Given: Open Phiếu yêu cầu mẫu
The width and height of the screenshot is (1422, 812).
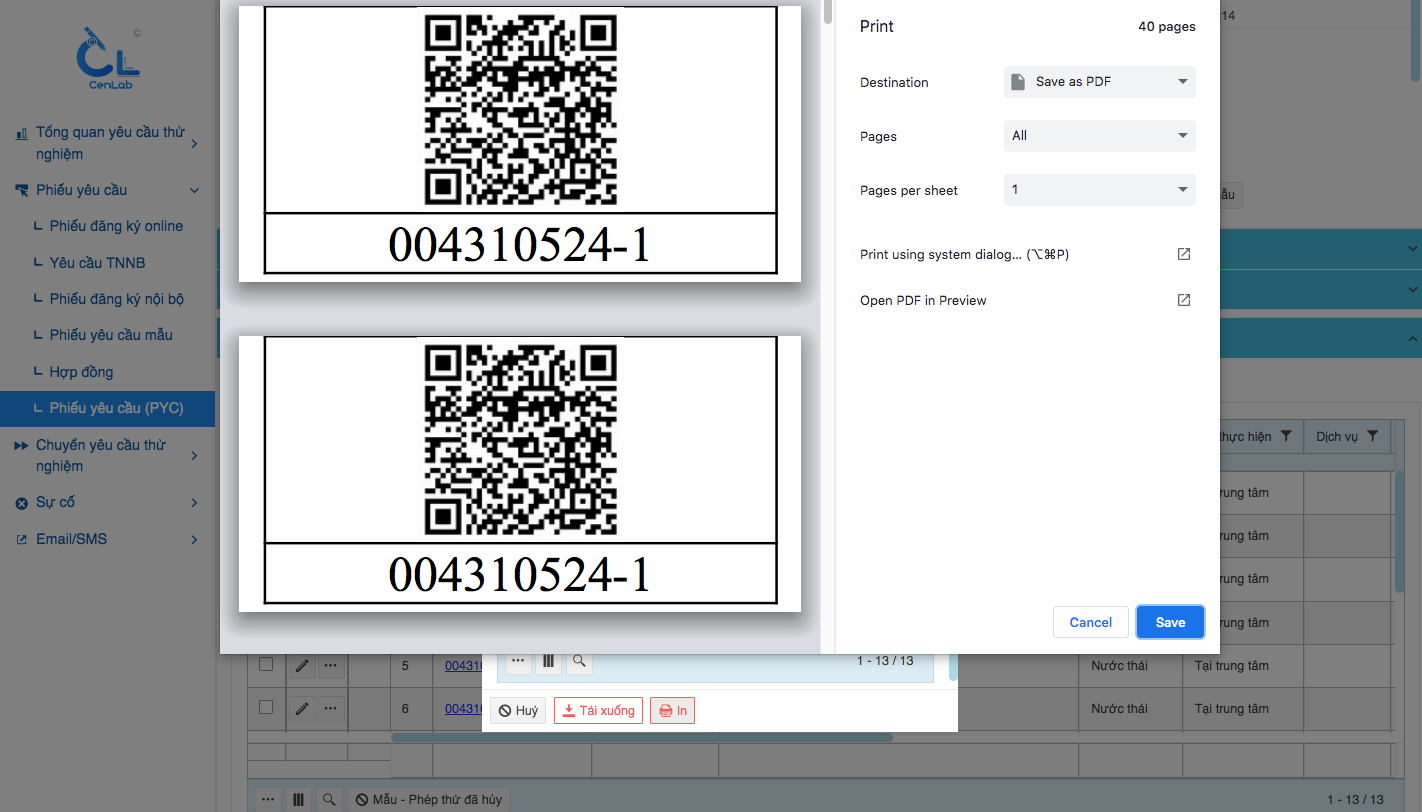Looking at the screenshot, I should click(x=111, y=335).
